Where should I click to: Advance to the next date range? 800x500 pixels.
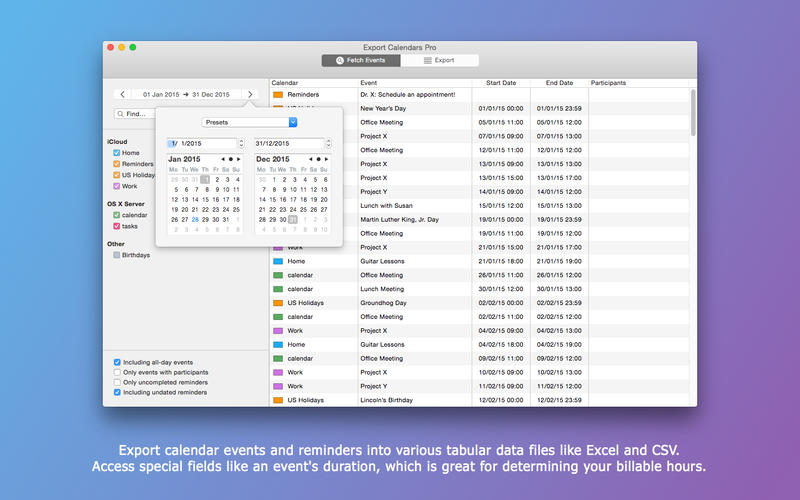tap(250, 94)
